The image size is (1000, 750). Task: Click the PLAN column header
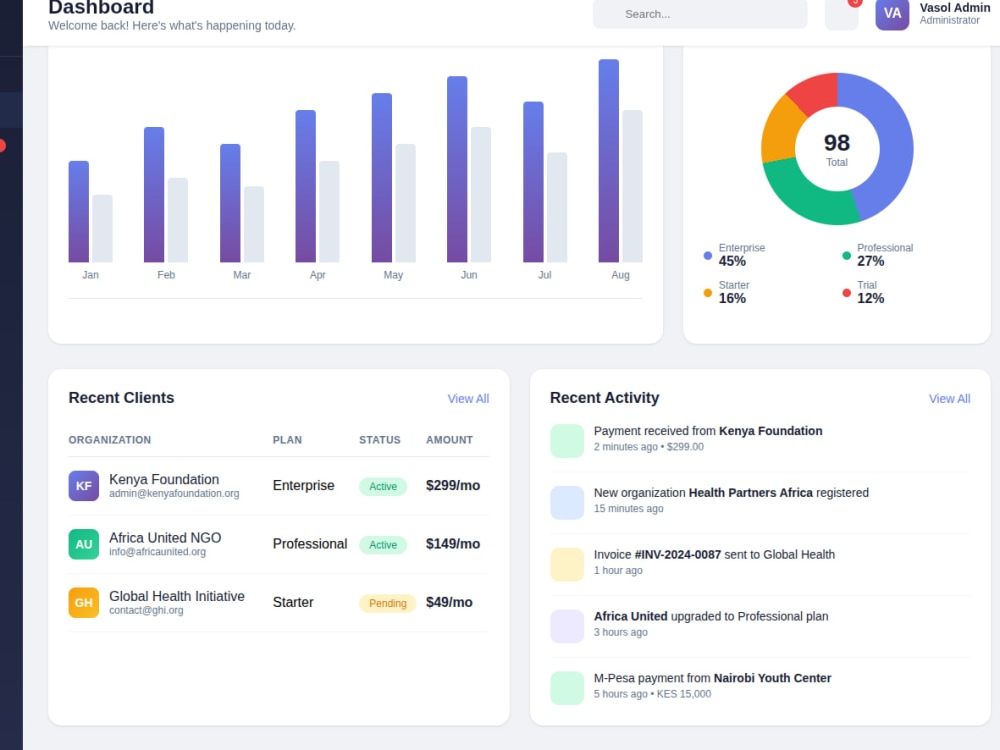coord(287,440)
